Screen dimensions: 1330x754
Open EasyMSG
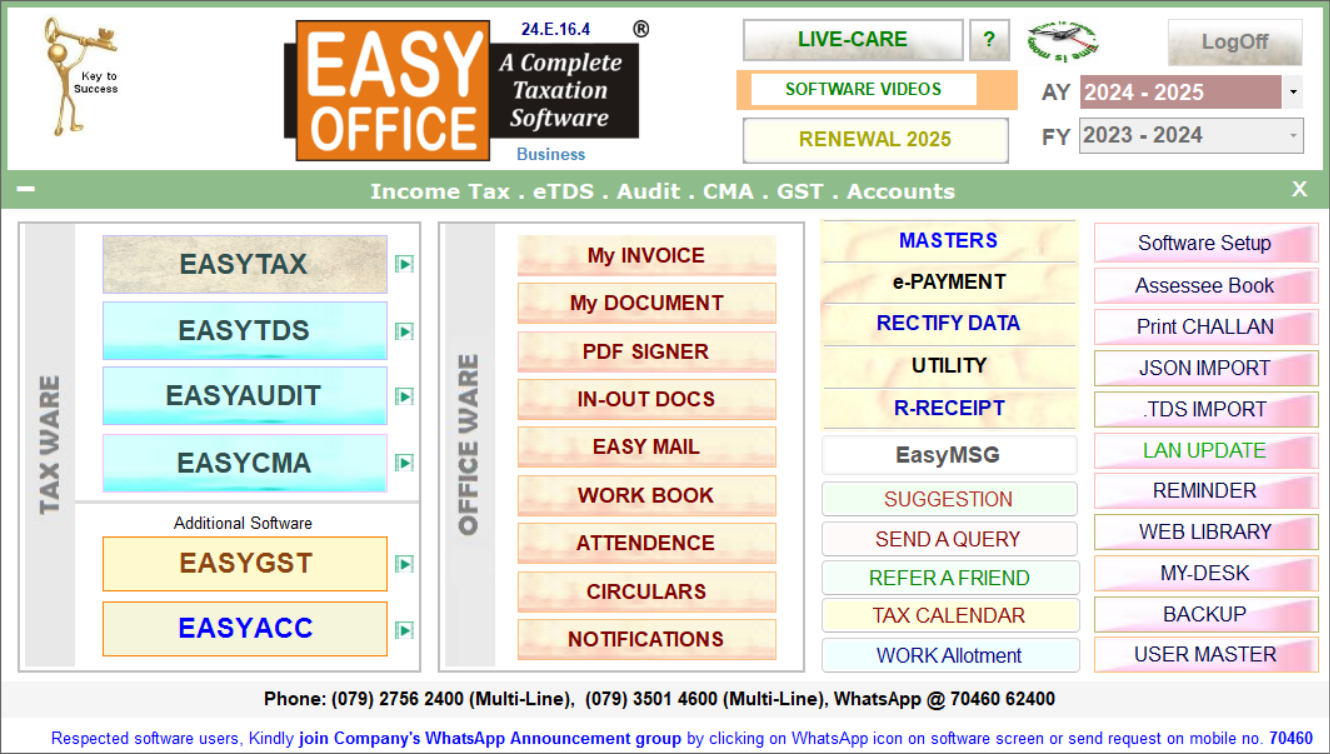coord(949,455)
